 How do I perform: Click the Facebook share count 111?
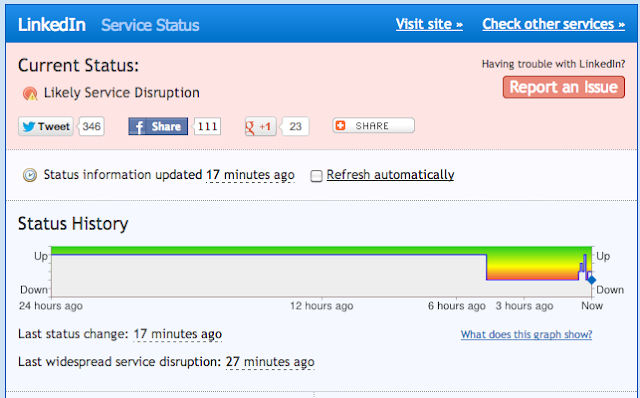(207, 127)
